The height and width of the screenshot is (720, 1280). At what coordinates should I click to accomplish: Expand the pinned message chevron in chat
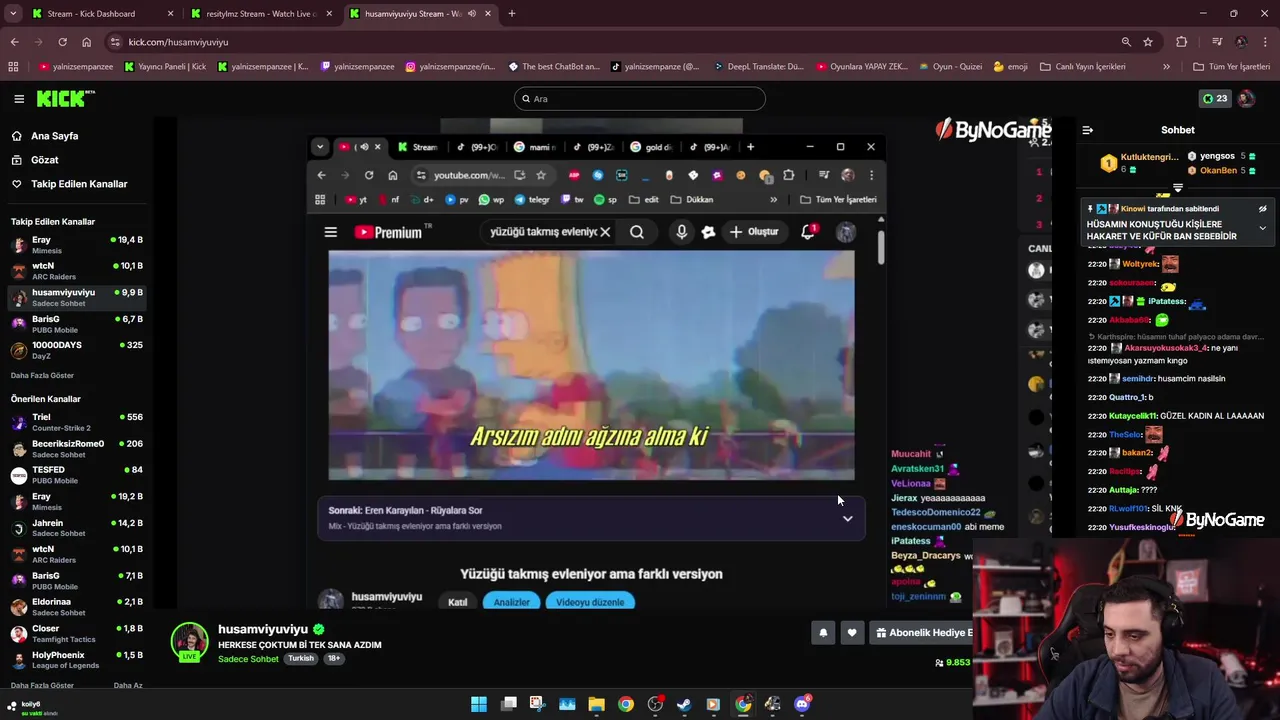click(1263, 228)
